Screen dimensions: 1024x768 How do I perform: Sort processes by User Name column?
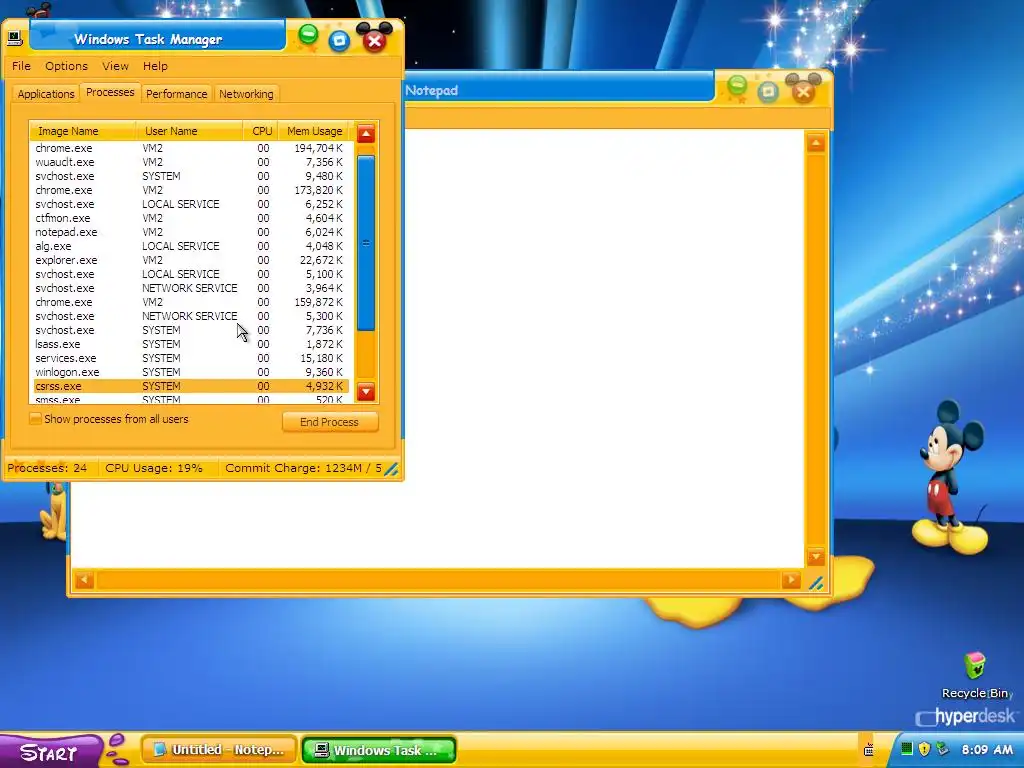tap(189, 131)
